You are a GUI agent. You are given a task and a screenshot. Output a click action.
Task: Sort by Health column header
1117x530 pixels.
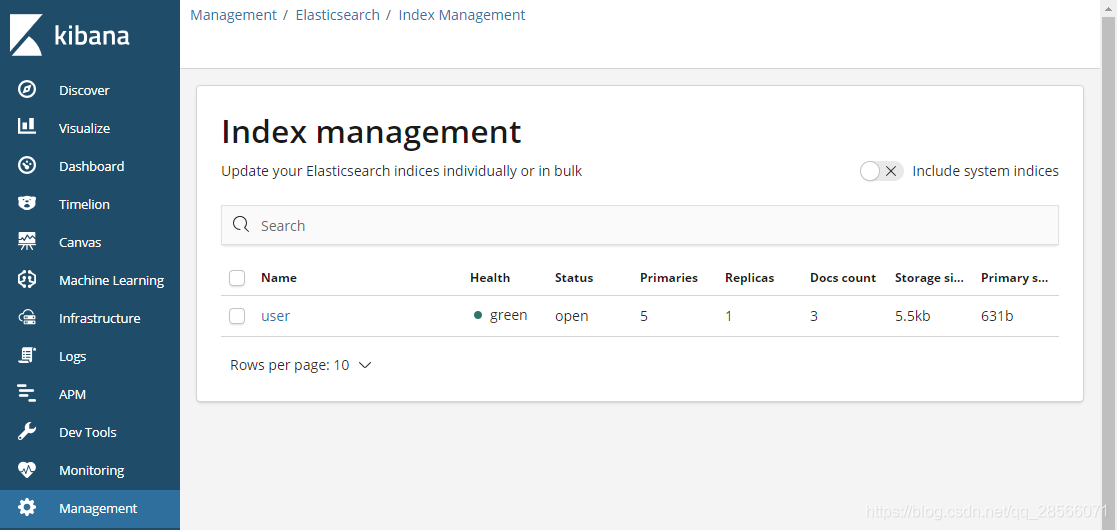coord(490,278)
